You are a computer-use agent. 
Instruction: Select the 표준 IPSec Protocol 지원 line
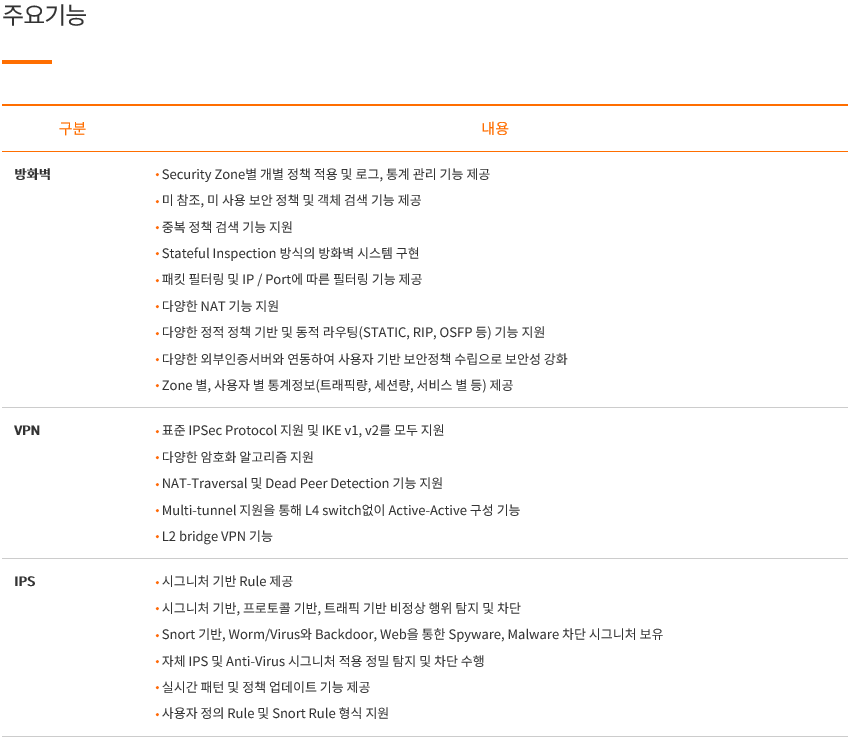tap(303, 430)
